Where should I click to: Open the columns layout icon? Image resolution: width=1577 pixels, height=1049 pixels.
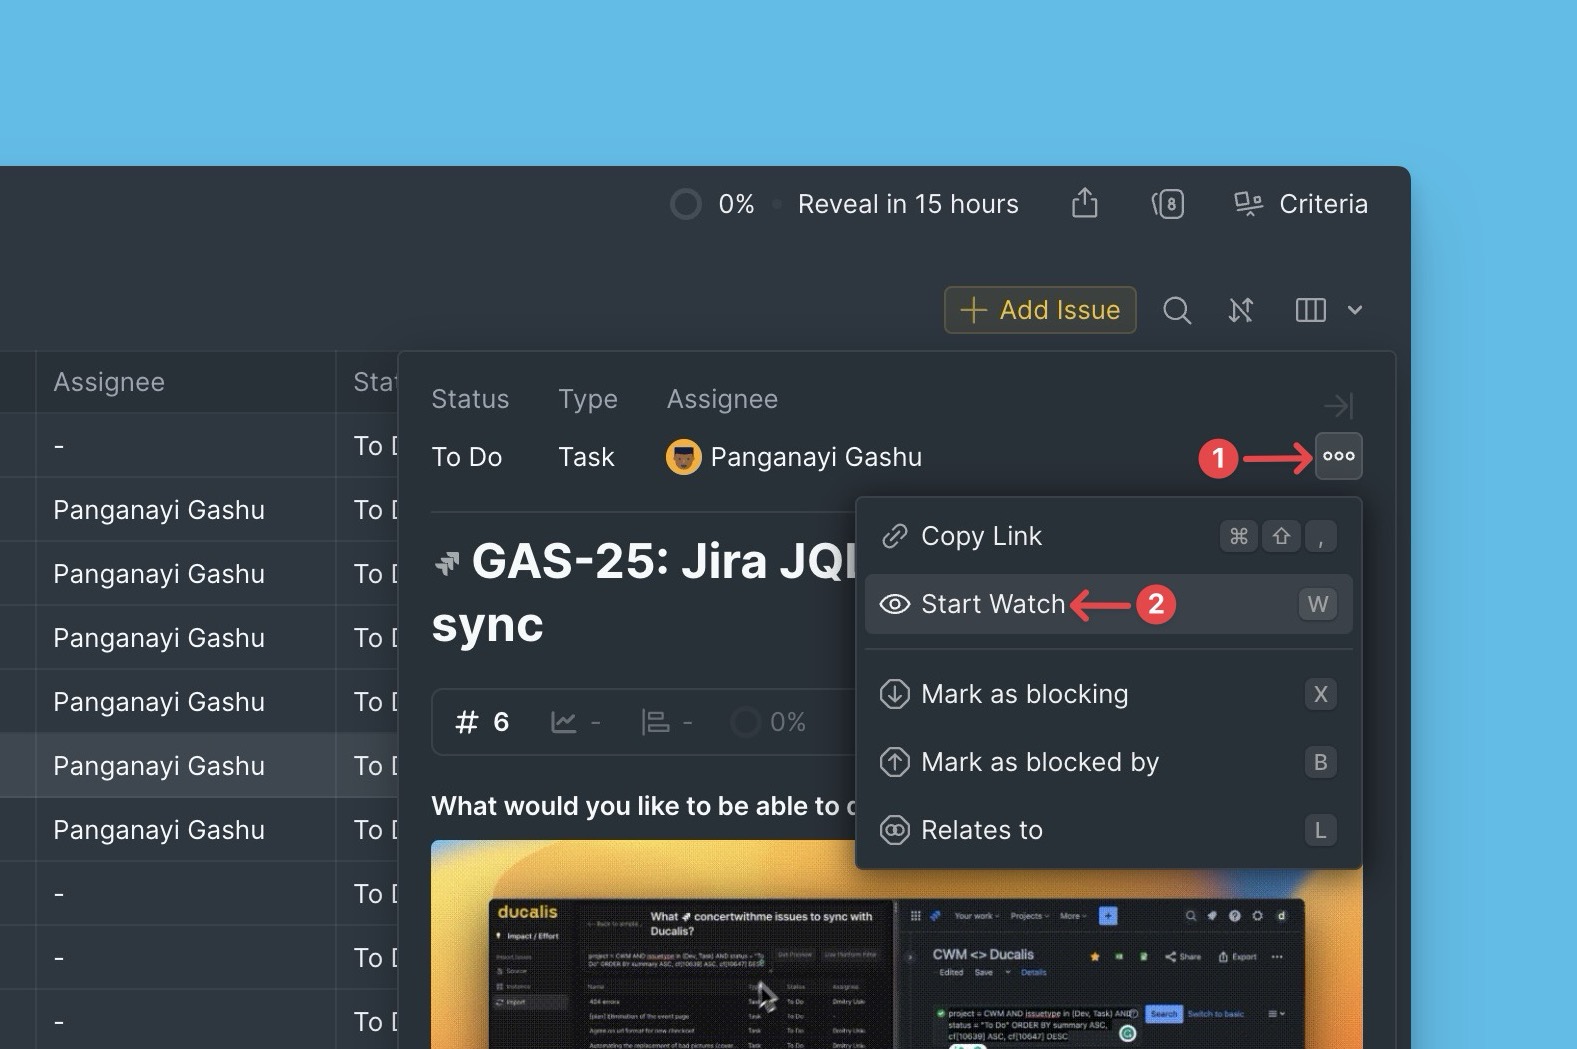[1310, 310]
